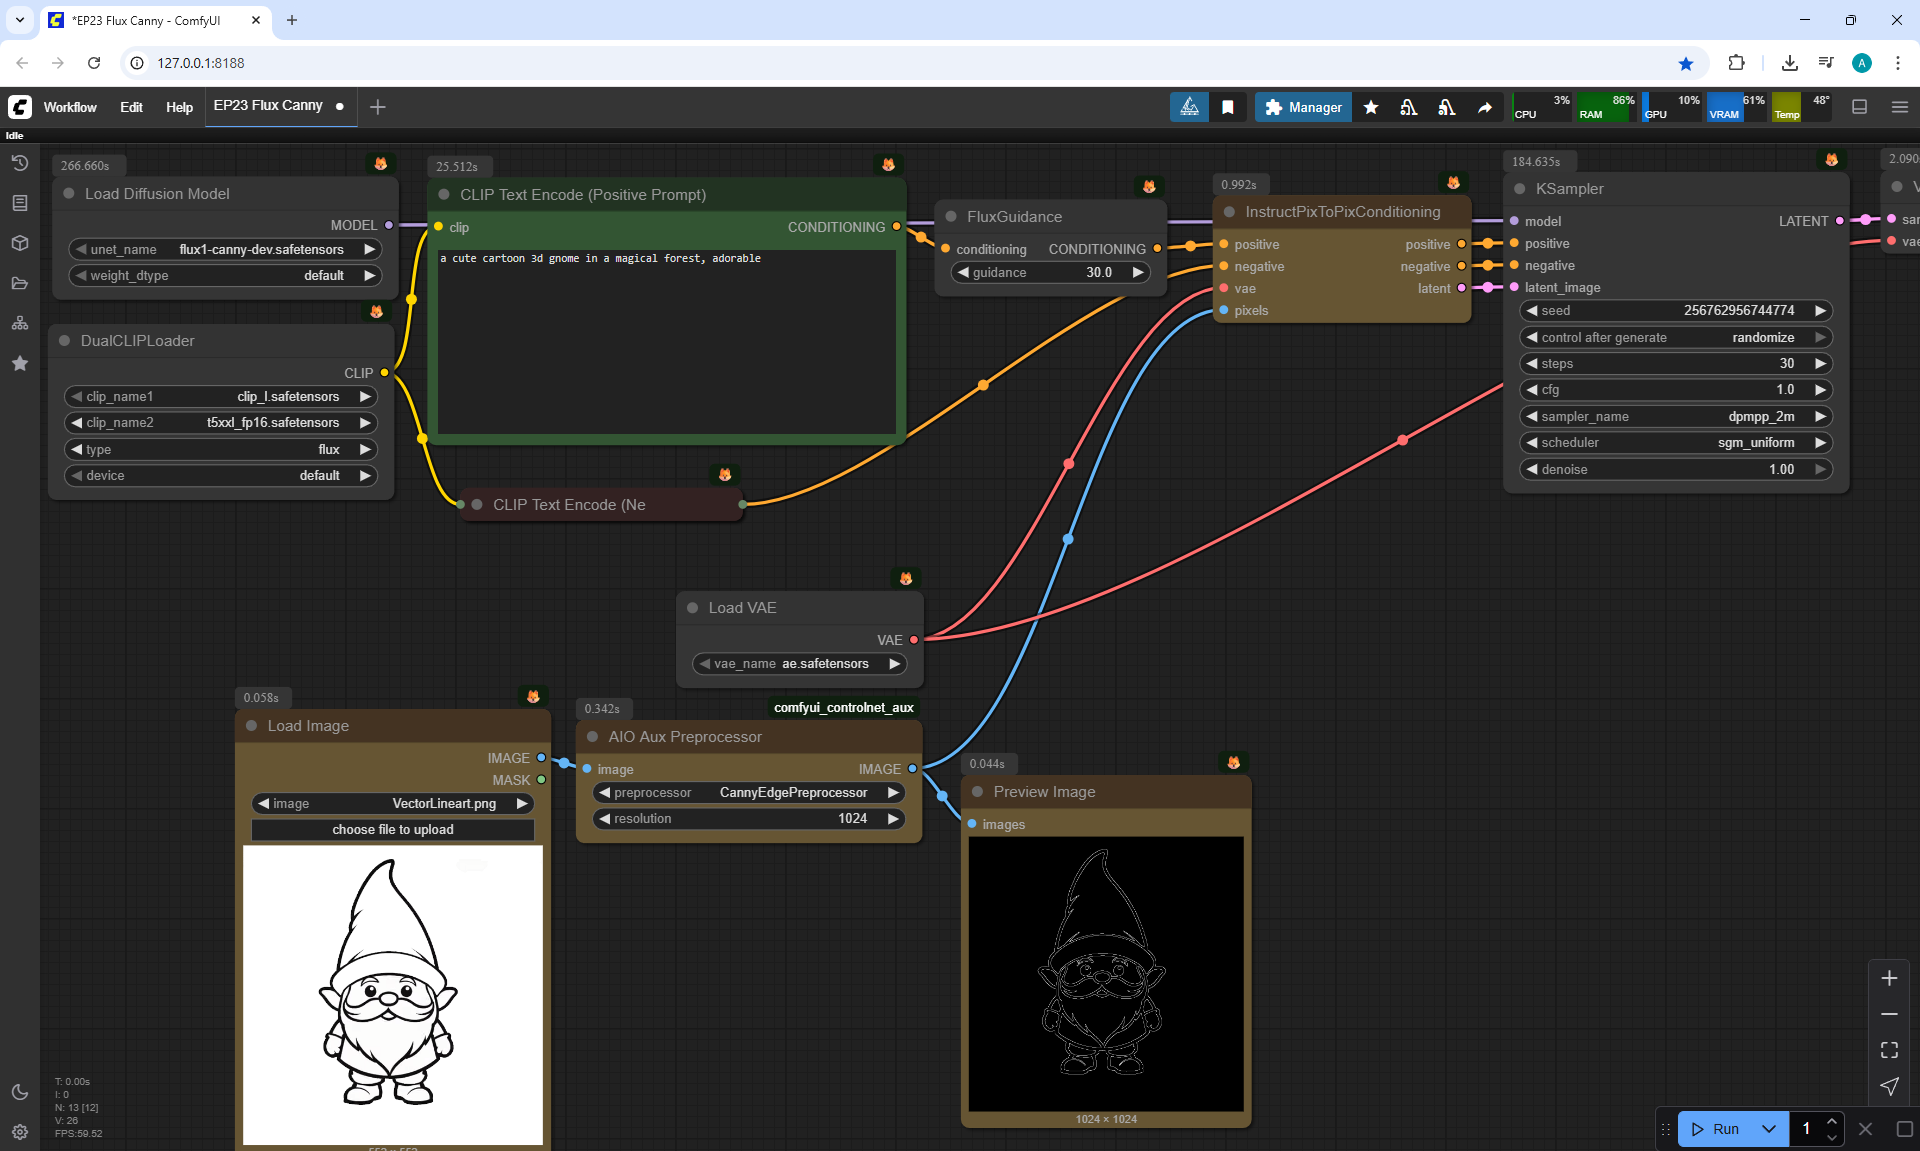
Task: Click the Manager button
Action: tap(1303, 107)
